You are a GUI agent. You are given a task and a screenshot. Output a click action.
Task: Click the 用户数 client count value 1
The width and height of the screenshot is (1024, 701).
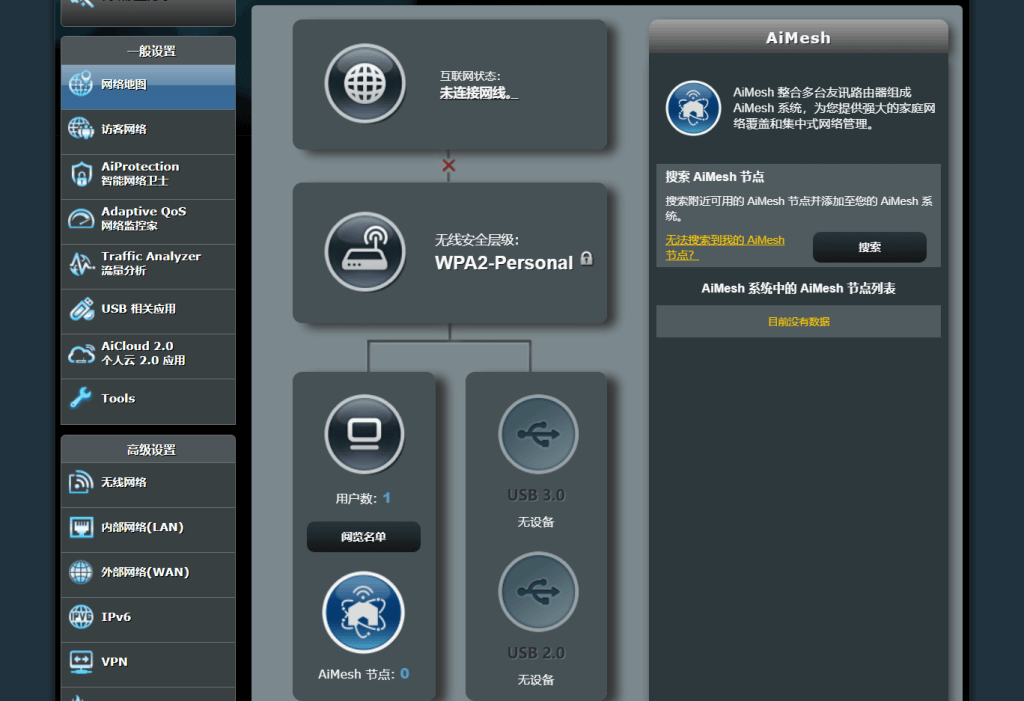pos(387,498)
